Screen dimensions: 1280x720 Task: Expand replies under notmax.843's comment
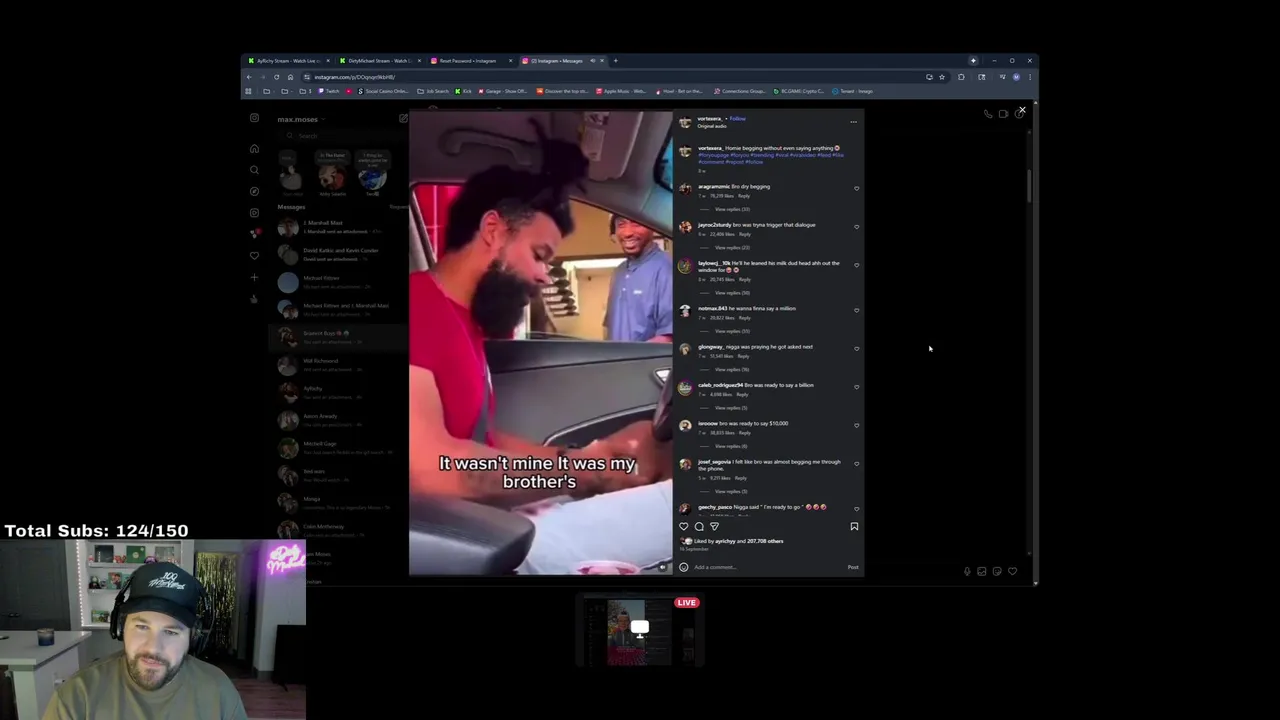tap(732, 331)
